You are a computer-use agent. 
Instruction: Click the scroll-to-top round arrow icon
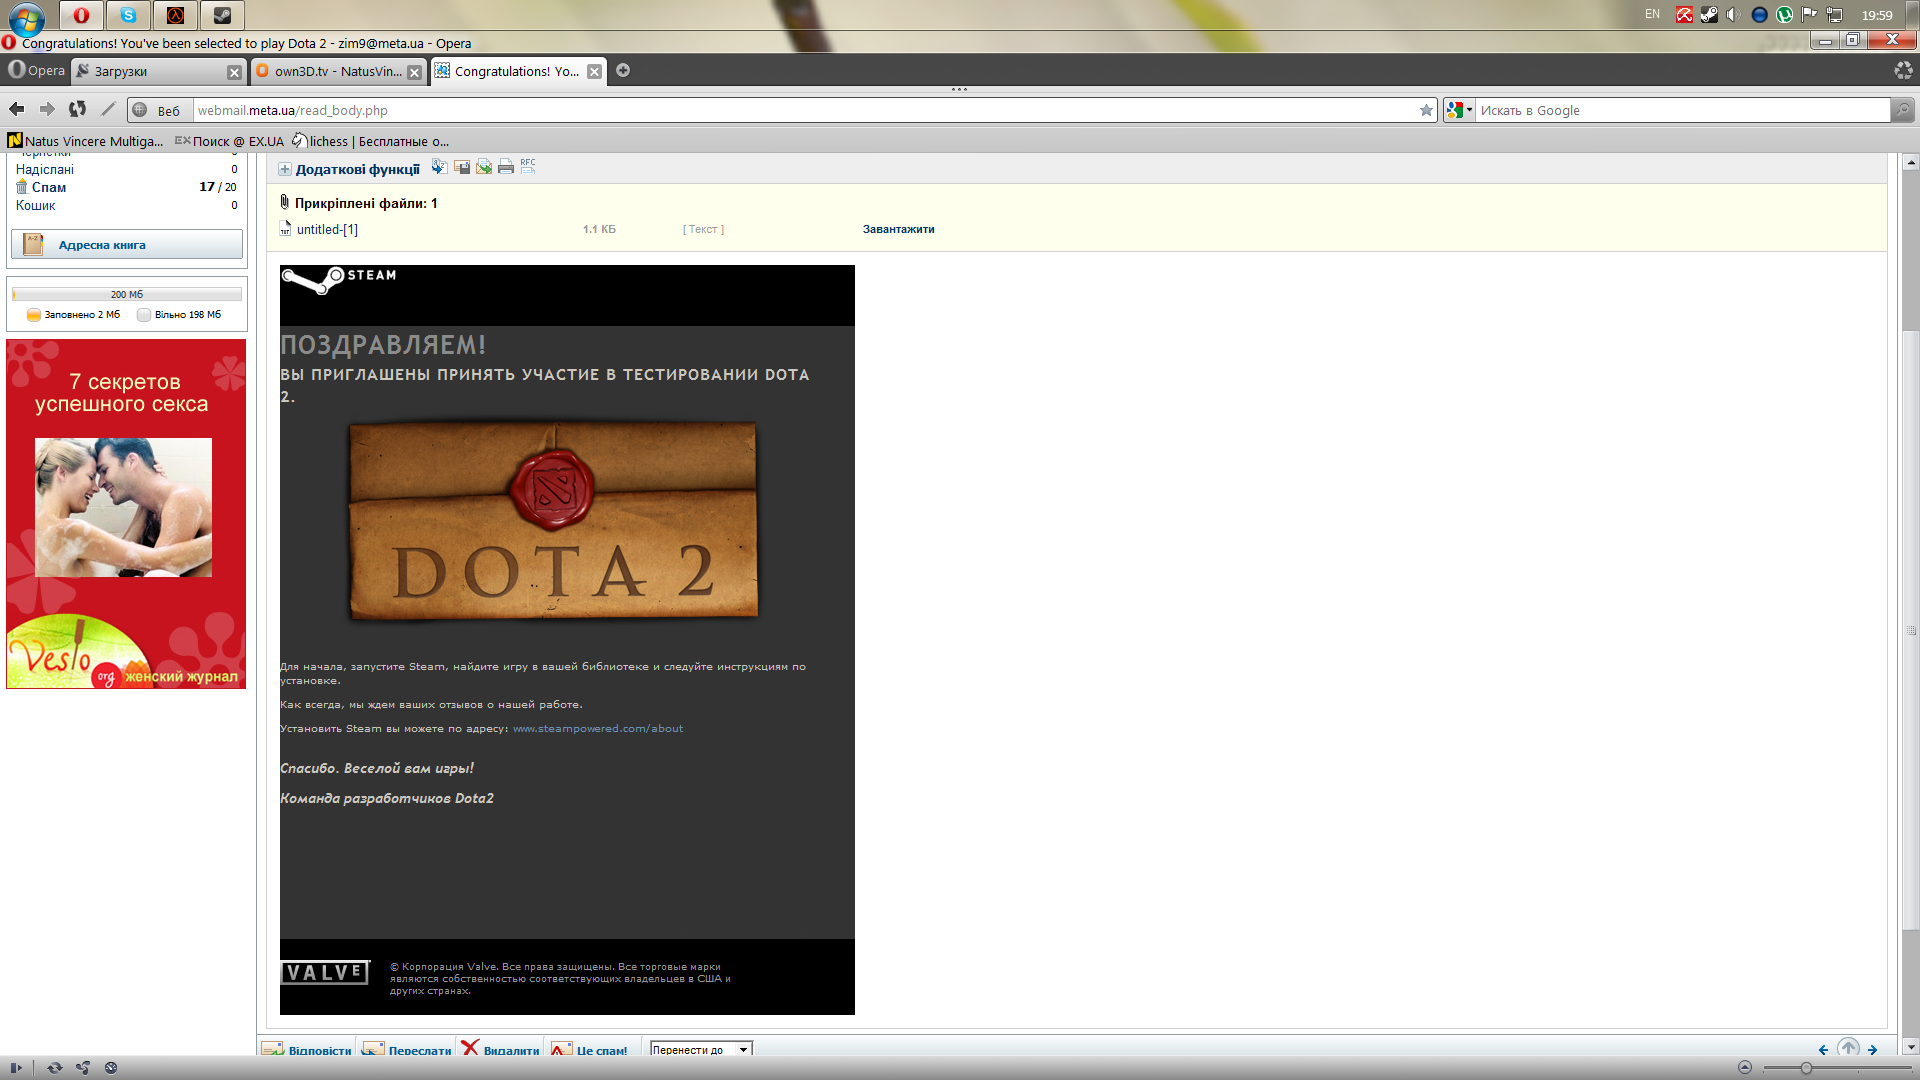pyautogui.click(x=1848, y=1047)
